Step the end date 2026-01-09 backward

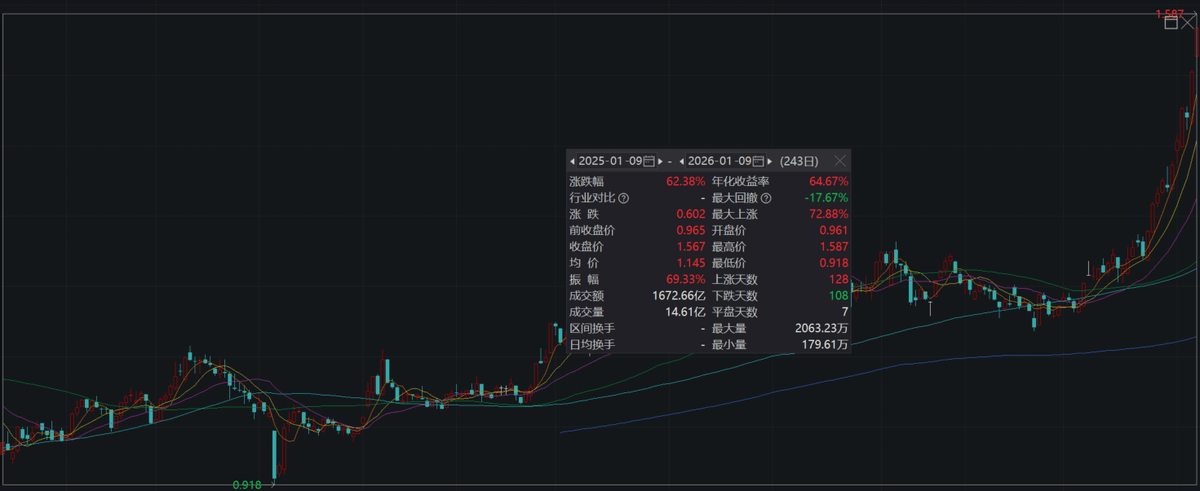pyautogui.click(x=681, y=161)
